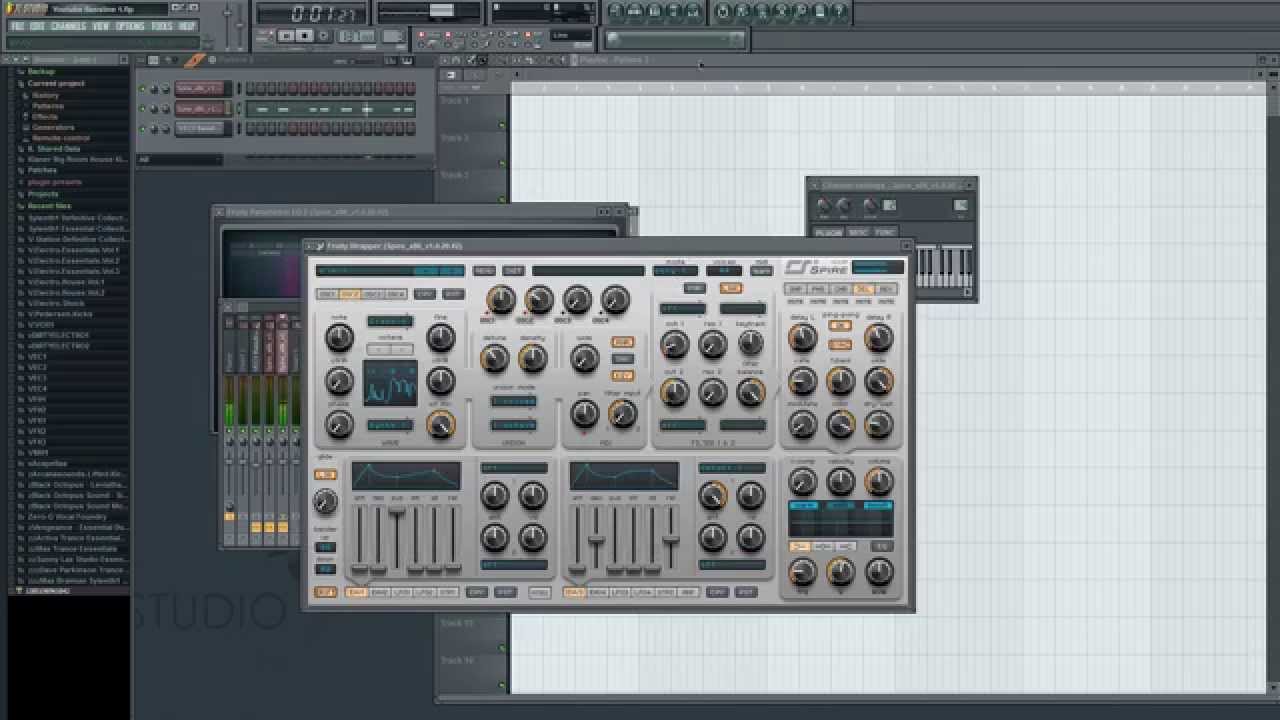Open the TOOLS menu

(161, 26)
